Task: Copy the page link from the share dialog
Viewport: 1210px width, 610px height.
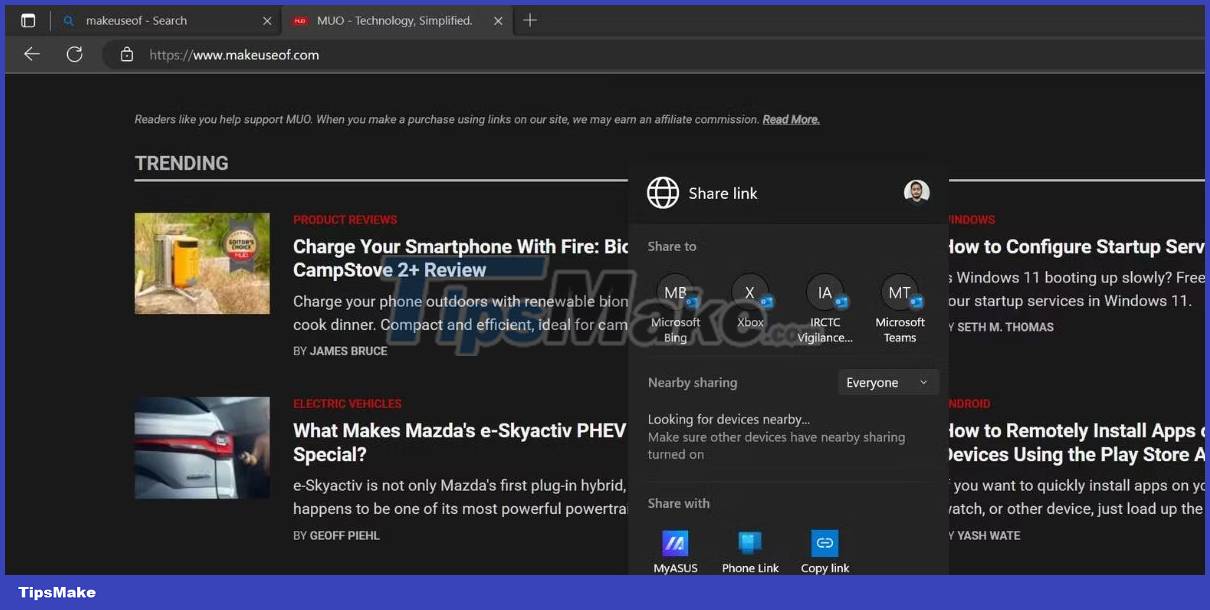Action: [x=824, y=542]
